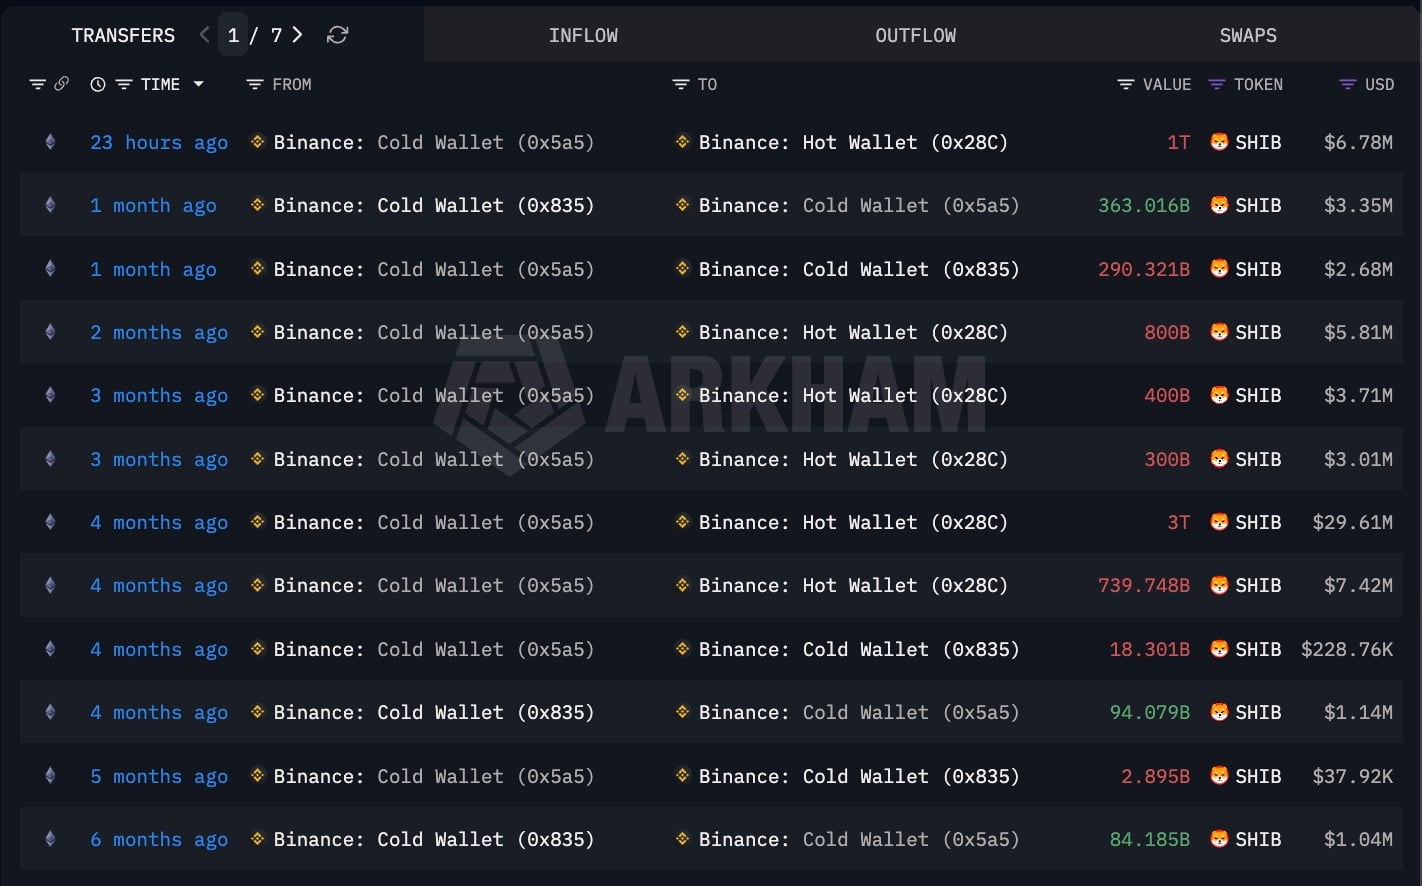Click the link chain filter icon
Screen dimensions: 1422x886
coord(62,84)
